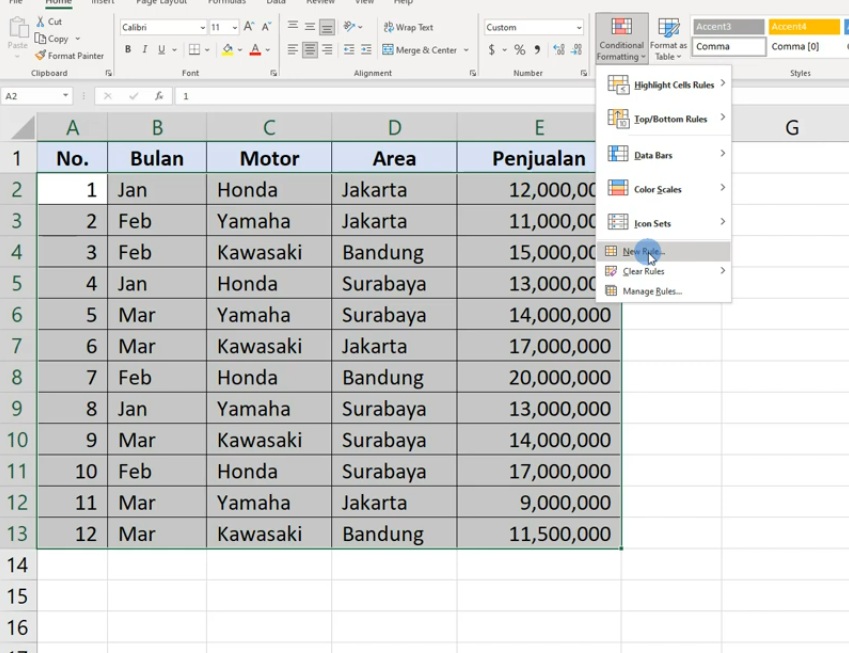Apply red font color A

click(255, 50)
